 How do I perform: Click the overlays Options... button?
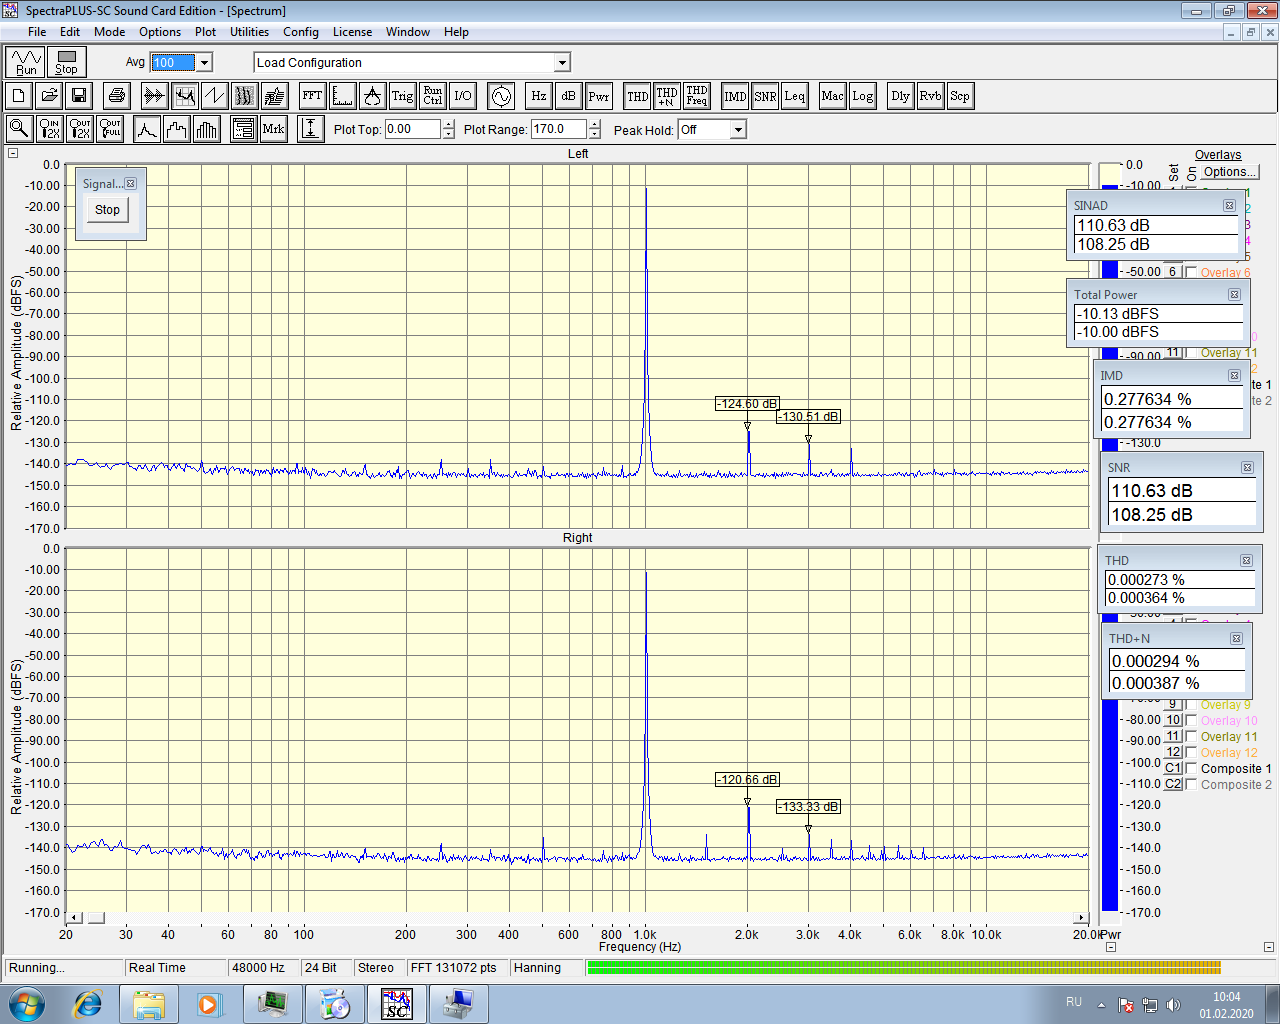pyautogui.click(x=1229, y=172)
